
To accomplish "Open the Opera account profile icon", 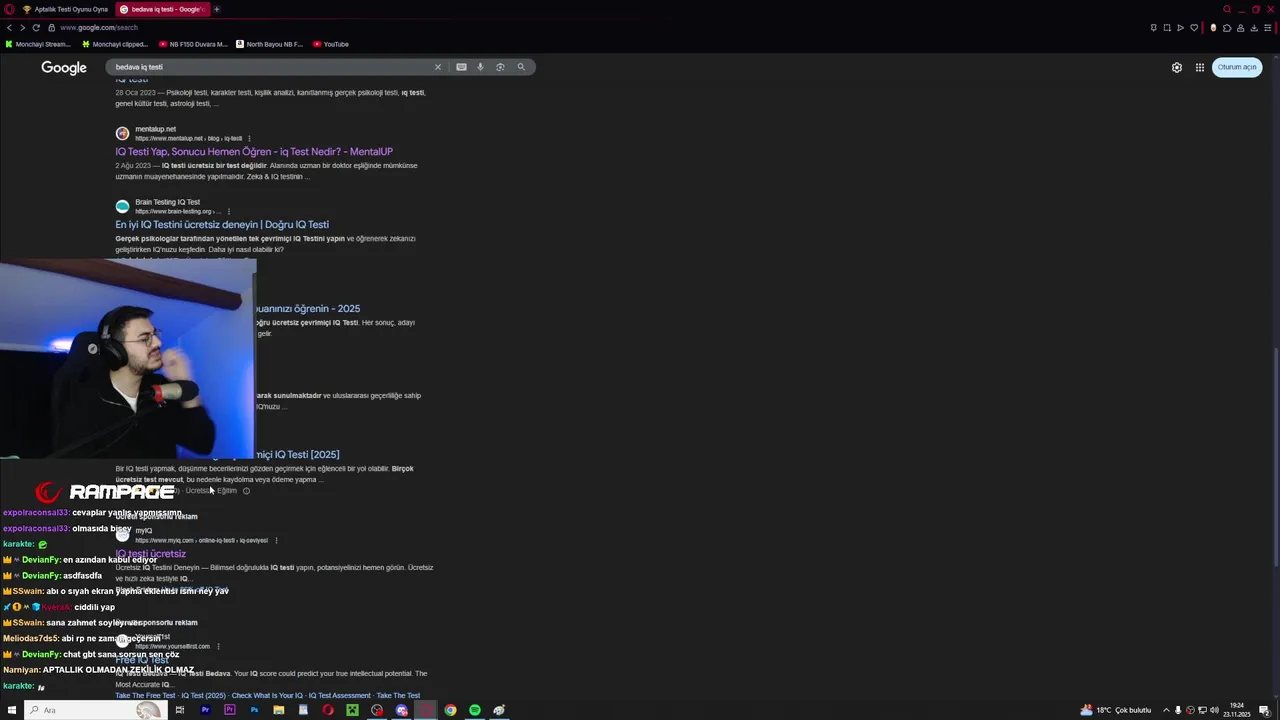I will tap(1241, 28).
